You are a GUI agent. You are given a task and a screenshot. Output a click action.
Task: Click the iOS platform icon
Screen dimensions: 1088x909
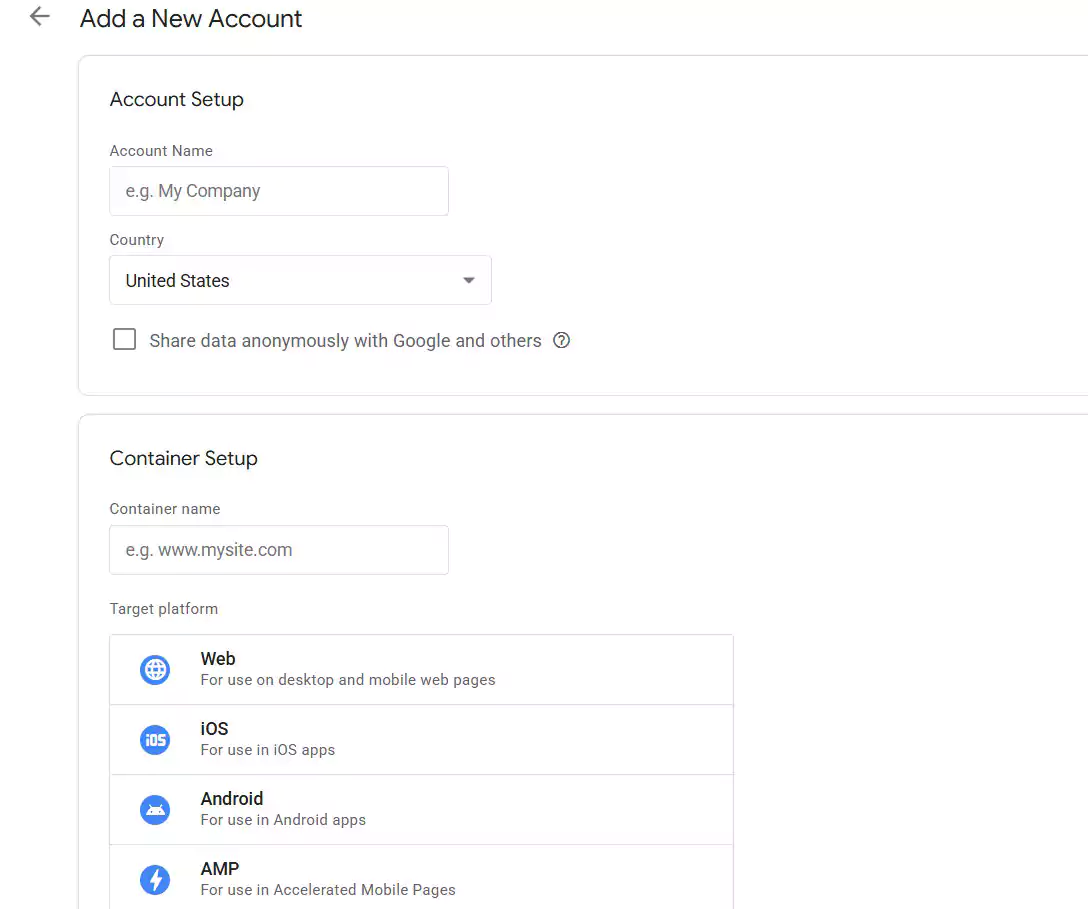pos(155,740)
